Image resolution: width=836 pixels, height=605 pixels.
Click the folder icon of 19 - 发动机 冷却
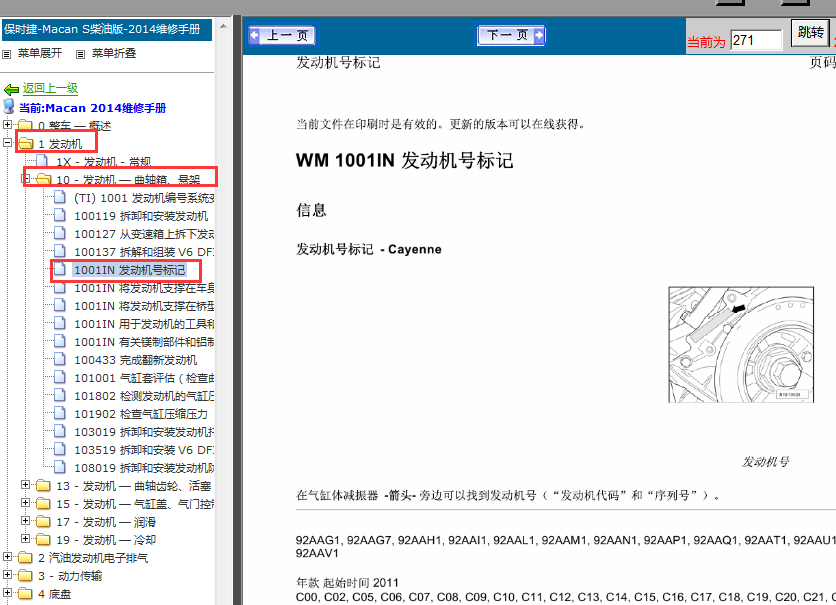43,539
